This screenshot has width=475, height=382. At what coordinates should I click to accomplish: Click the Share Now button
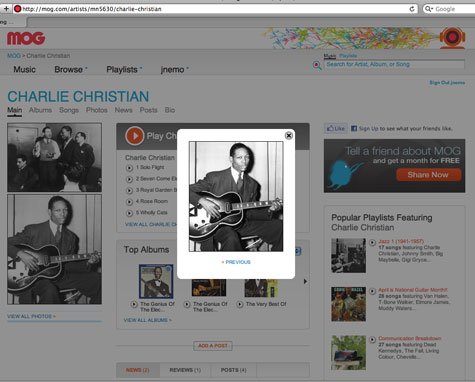(x=429, y=175)
